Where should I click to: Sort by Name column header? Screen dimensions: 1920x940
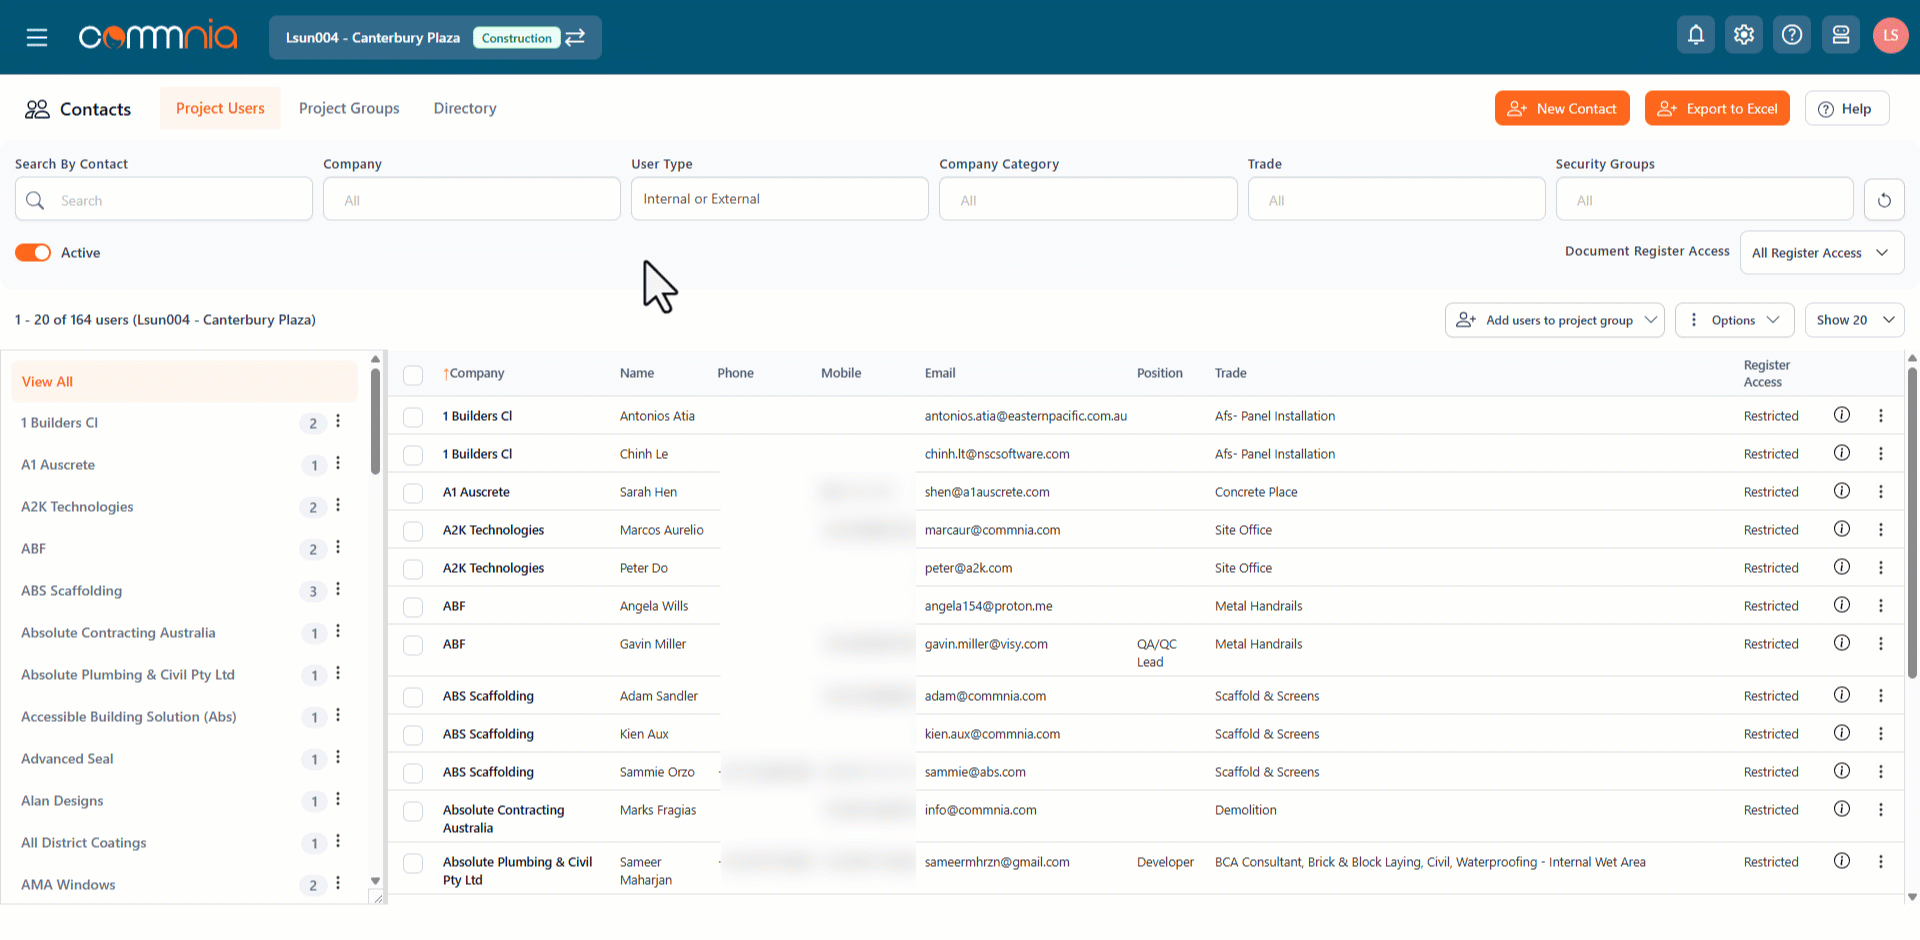637,373
